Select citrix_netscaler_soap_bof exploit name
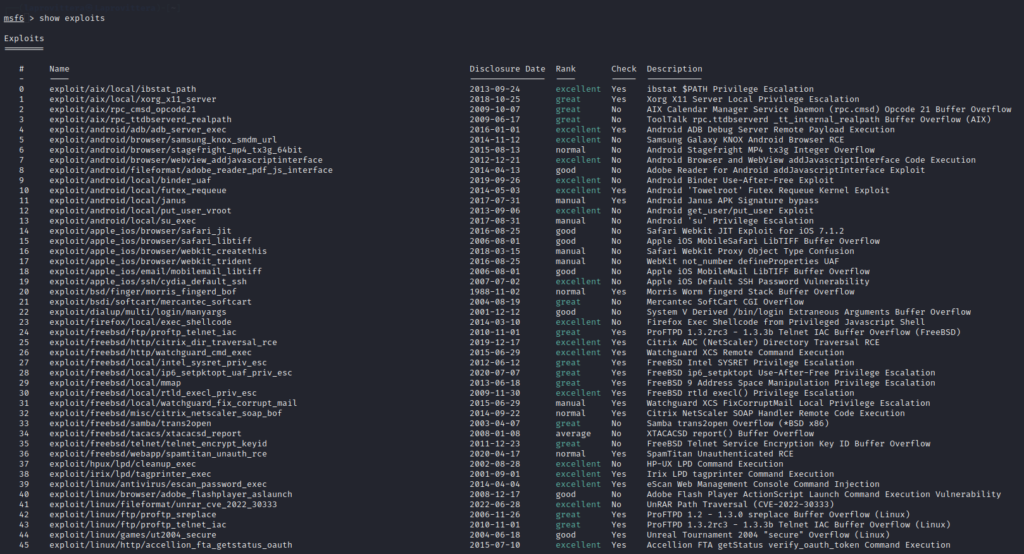 point(165,413)
